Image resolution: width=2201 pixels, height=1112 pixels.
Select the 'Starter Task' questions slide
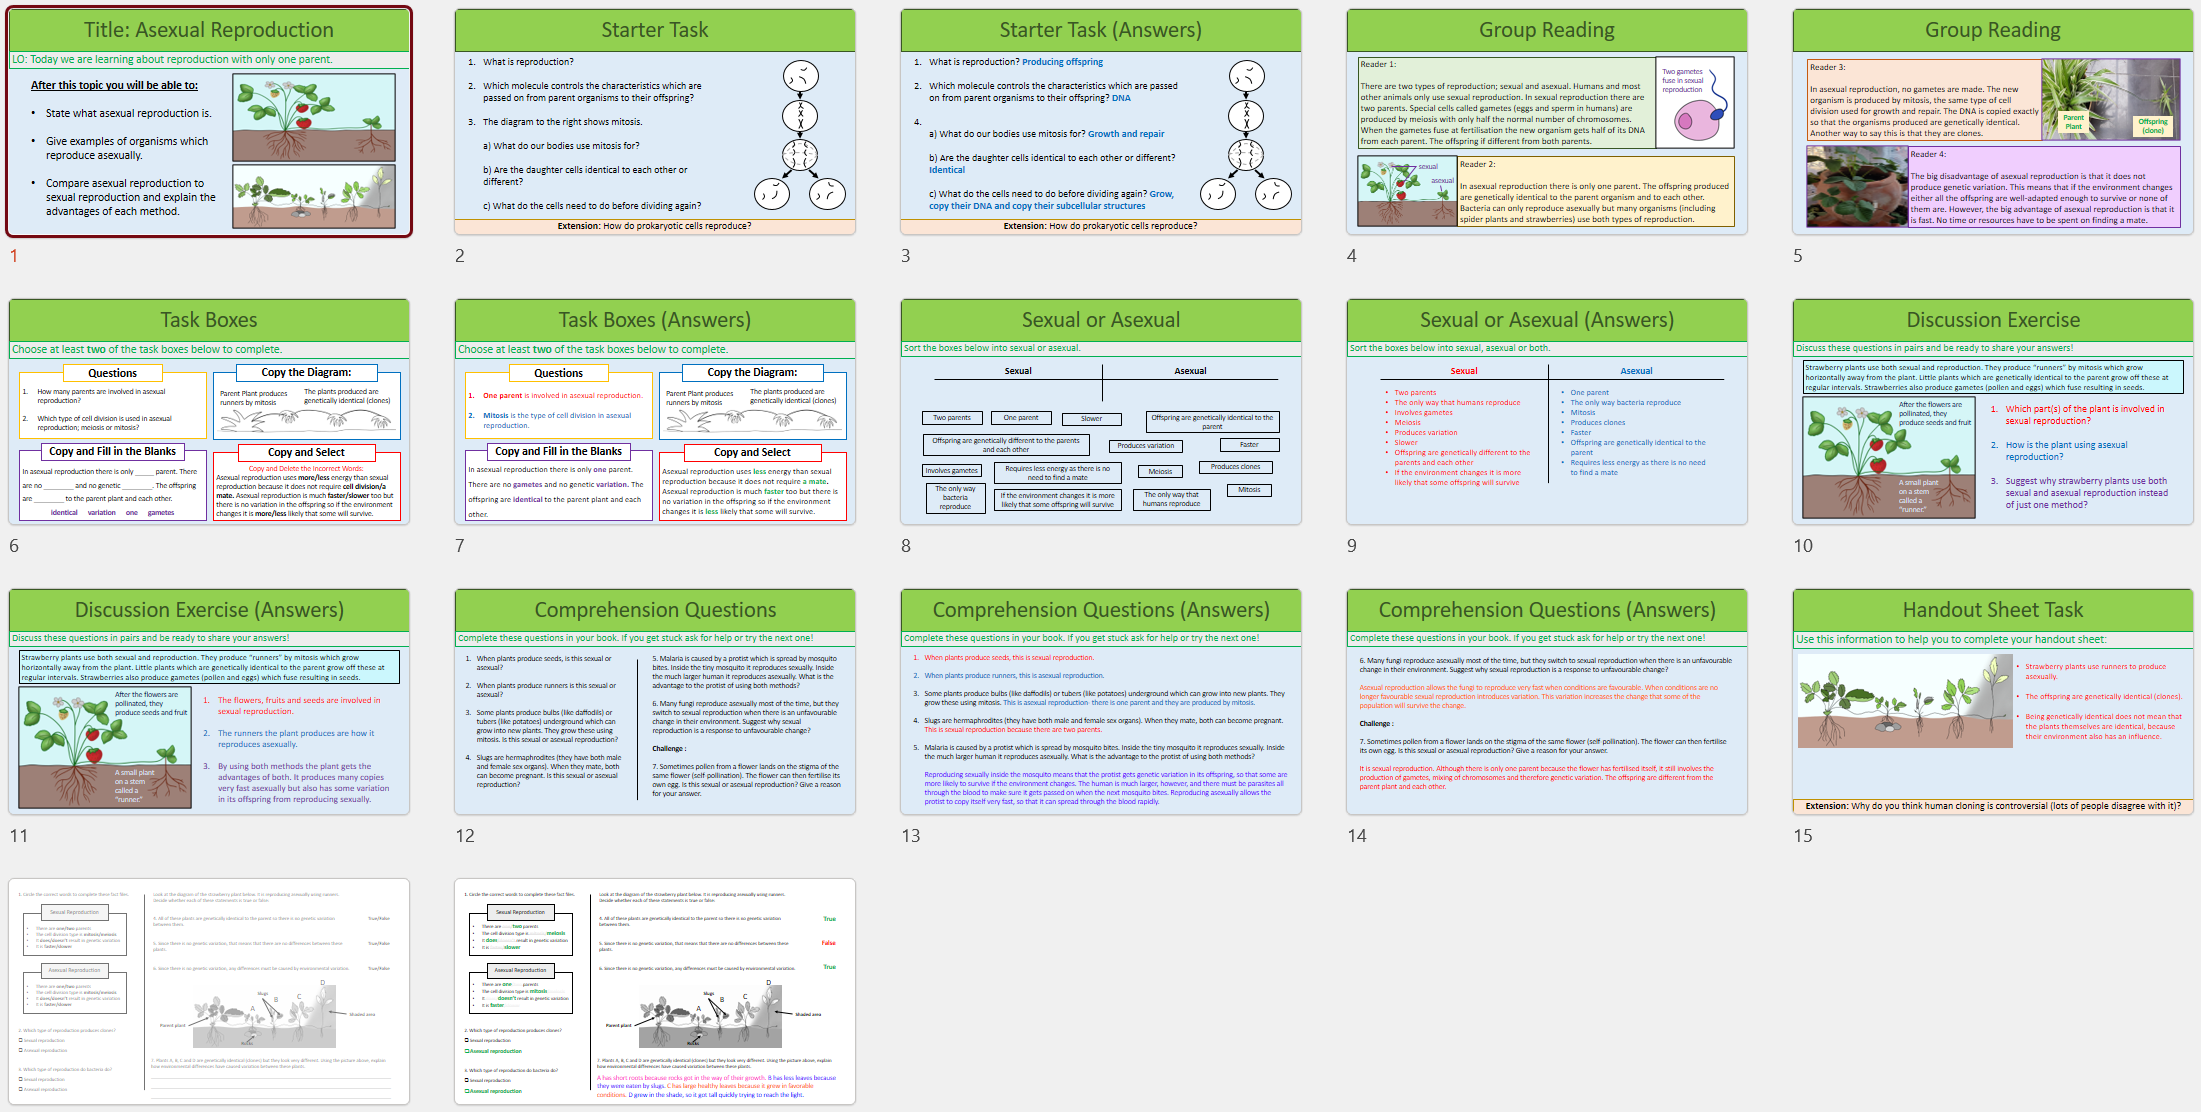click(655, 122)
